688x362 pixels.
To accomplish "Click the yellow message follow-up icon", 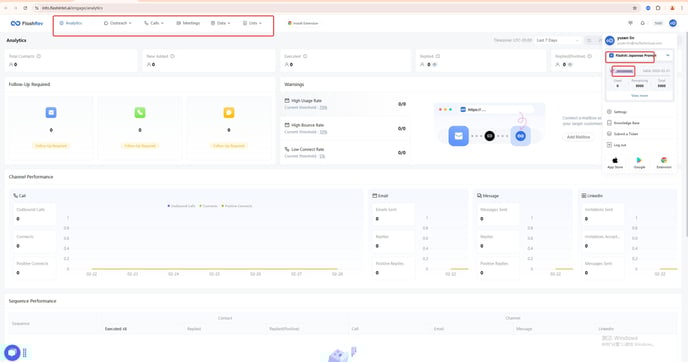I will [x=229, y=113].
